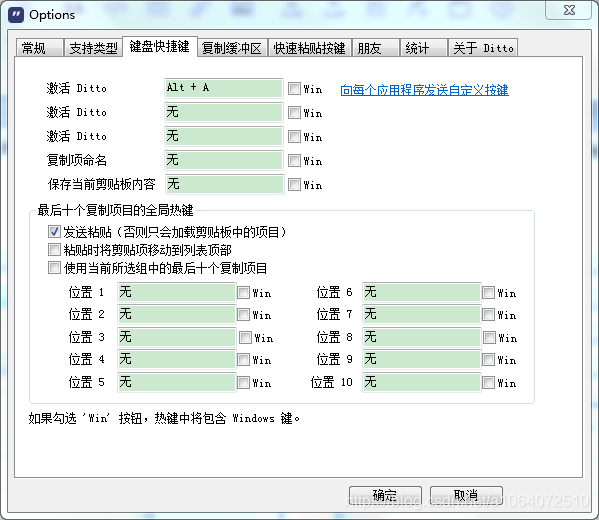This screenshot has height=520, width=599.
Task: Click the Alt + A hotkey field
Action: [x=224, y=88]
